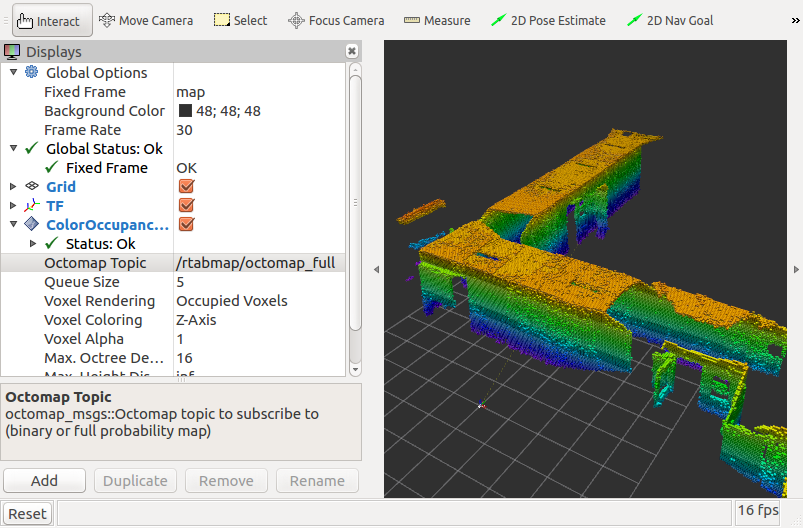Pick the Measure tool

(x=437, y=20)
